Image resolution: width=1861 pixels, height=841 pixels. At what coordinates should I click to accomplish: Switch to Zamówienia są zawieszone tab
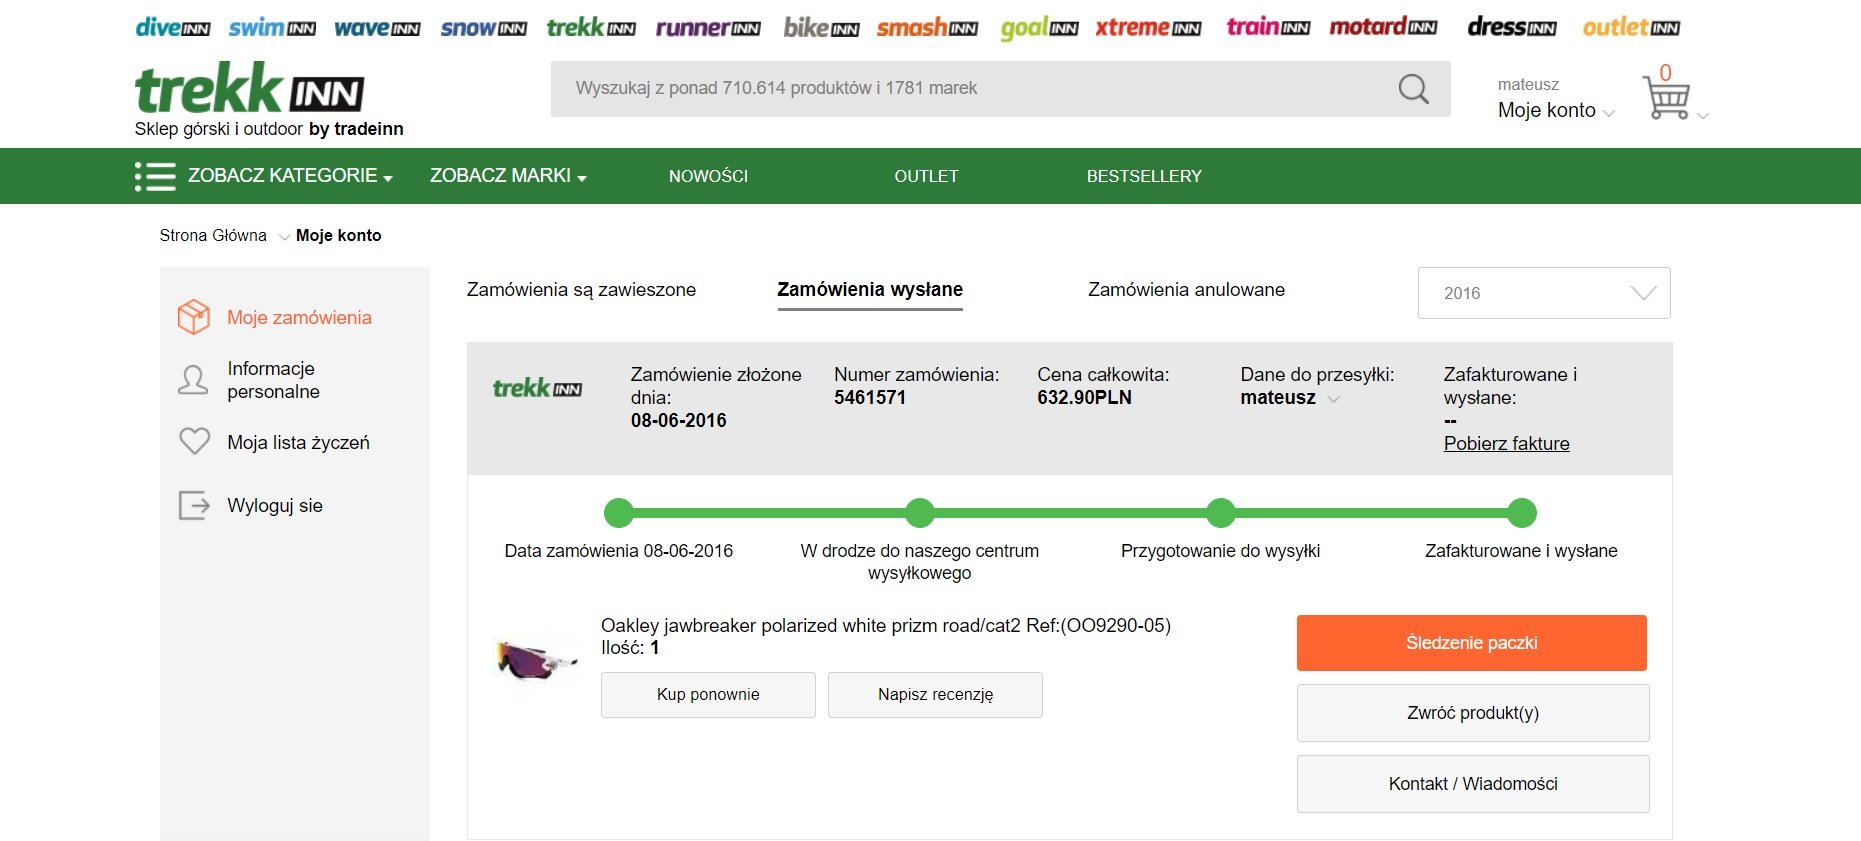pos(581,290)
